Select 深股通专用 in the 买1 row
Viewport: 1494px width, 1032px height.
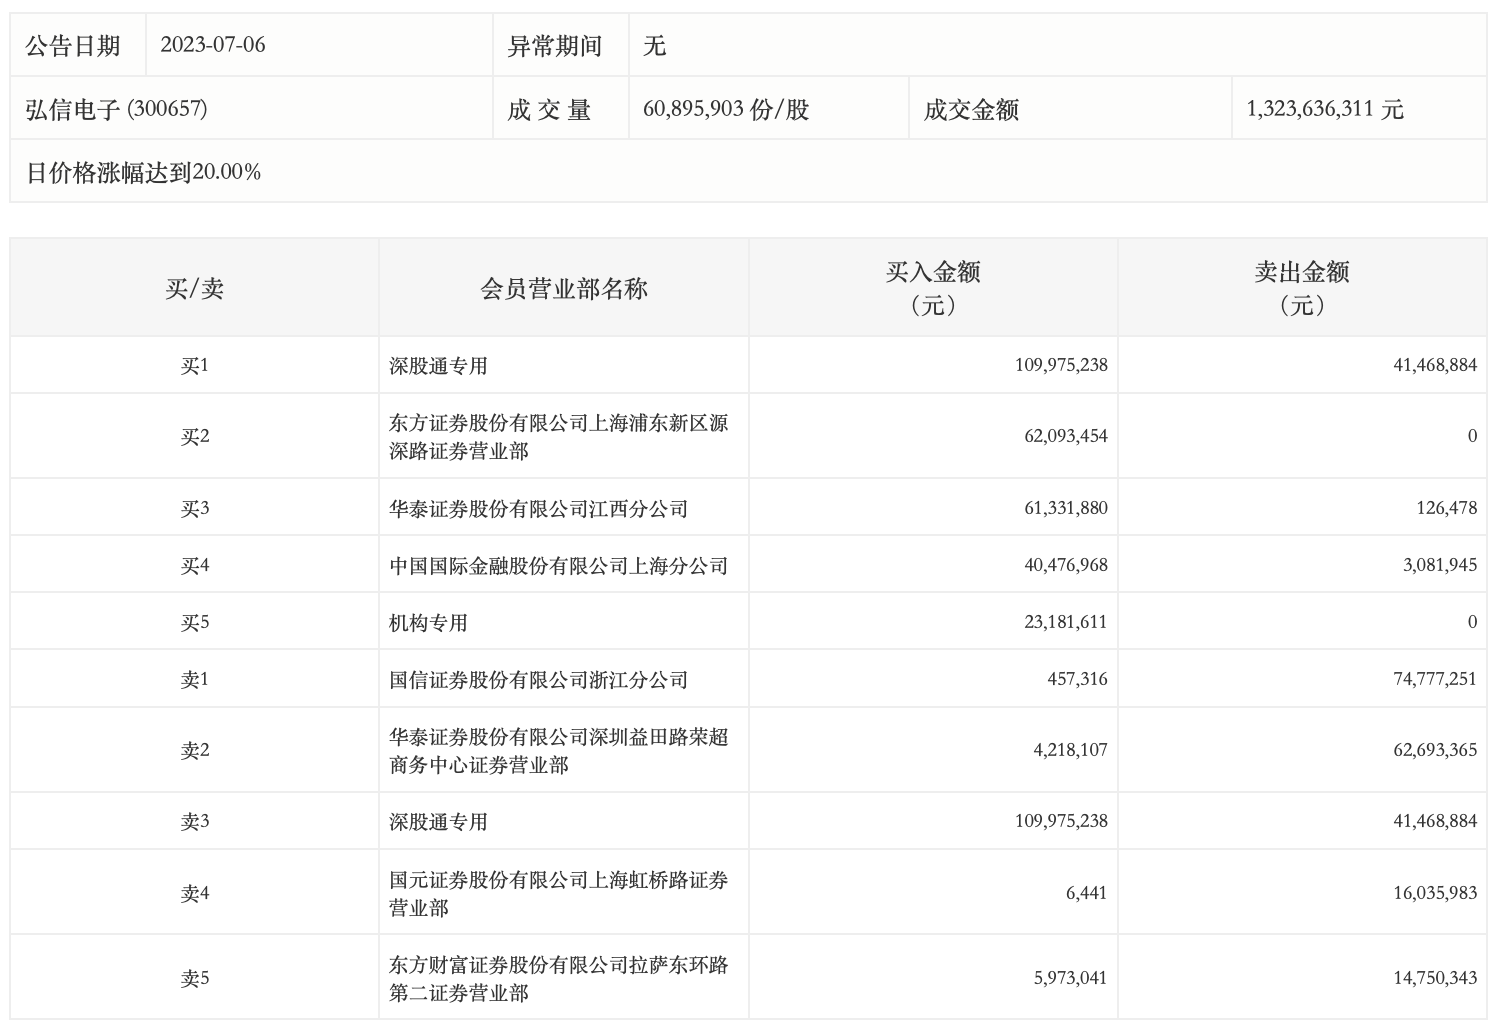click(x=438, y=366)
